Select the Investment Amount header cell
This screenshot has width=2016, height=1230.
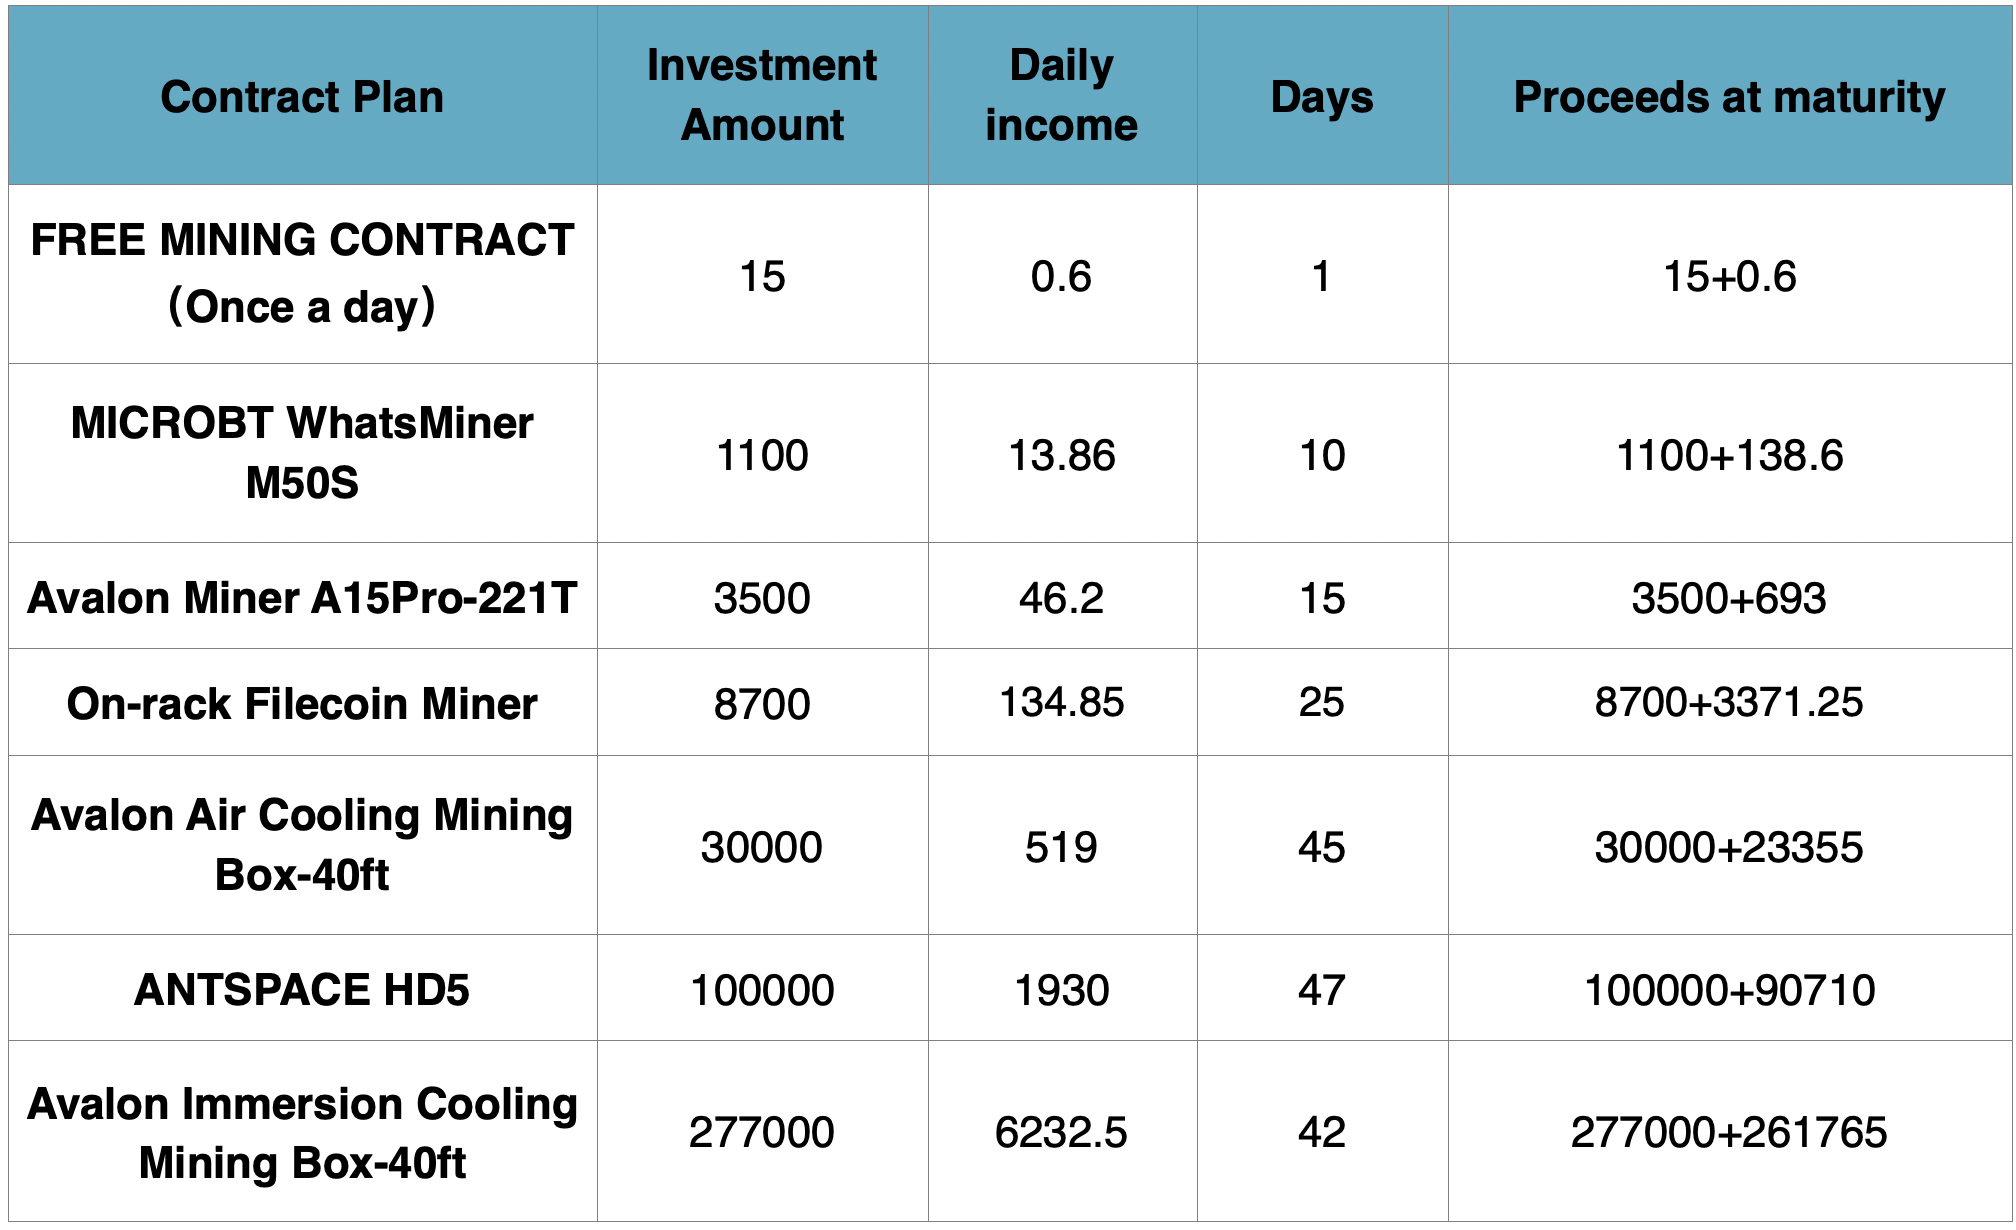[x=762, y=95]
